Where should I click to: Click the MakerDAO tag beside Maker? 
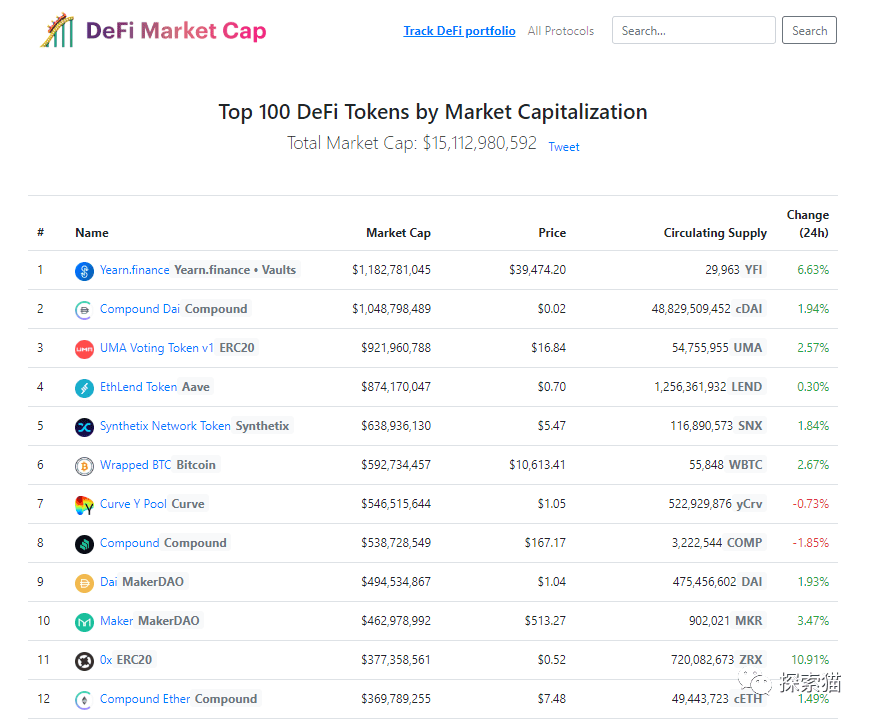169,621
